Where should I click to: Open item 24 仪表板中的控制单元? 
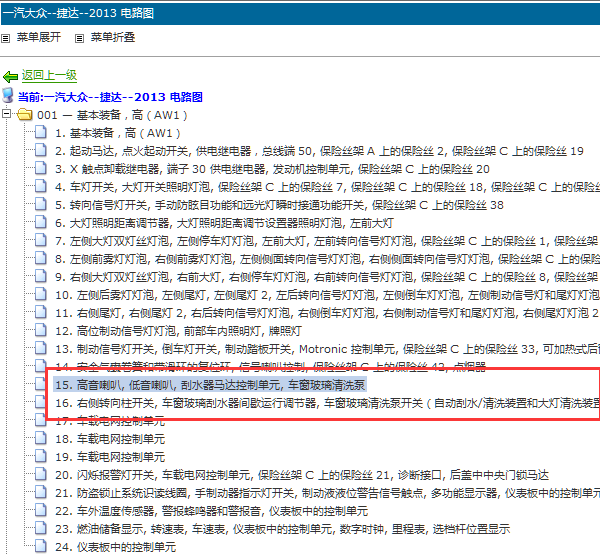point(116,547)
